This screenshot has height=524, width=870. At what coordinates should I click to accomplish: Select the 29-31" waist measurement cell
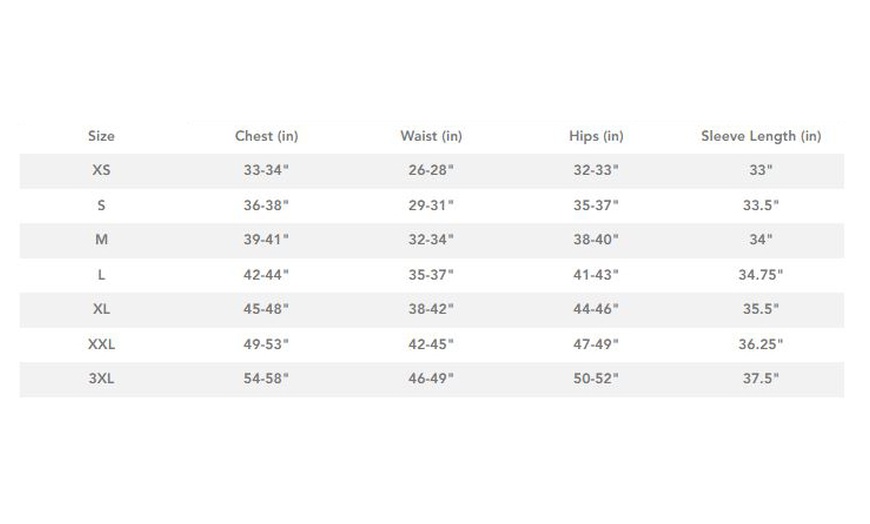click(x=431, y=206)
